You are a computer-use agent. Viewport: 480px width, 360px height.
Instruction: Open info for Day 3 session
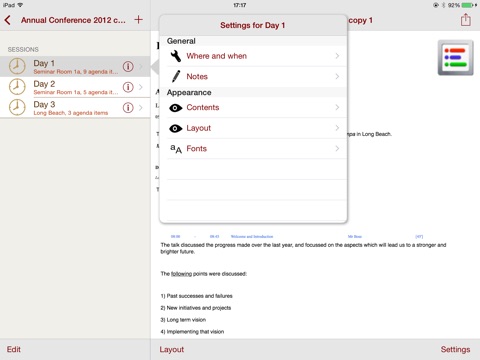pyautogui.click(x=128, y=108)
